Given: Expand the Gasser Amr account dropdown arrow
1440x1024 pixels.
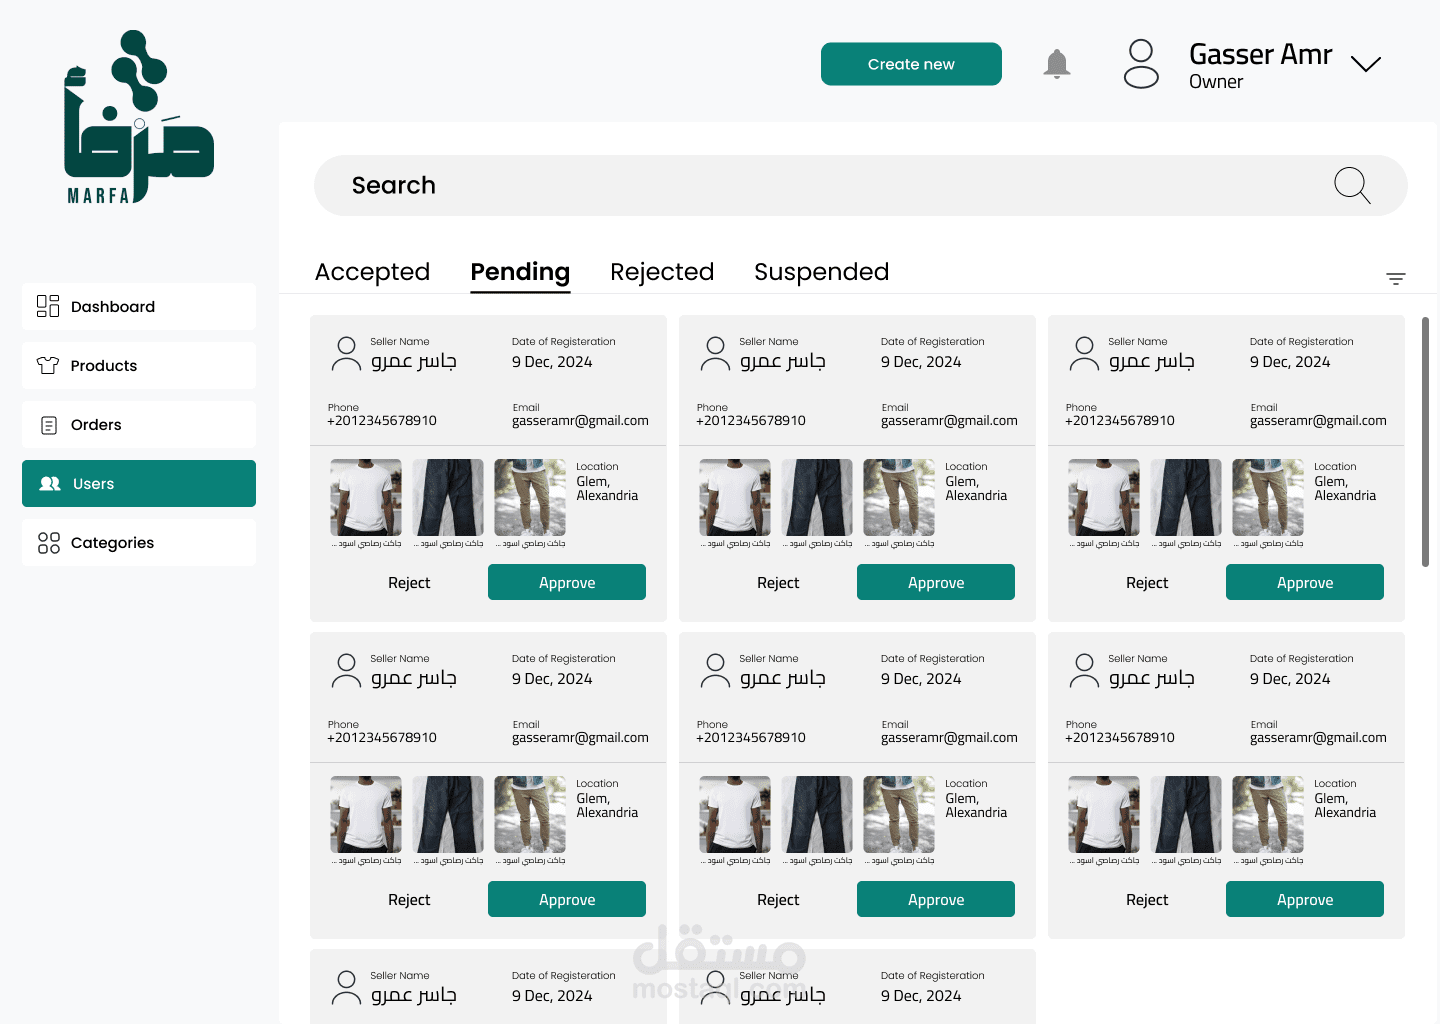Looking at the screenshot, I should click(x=1366, y=64).
